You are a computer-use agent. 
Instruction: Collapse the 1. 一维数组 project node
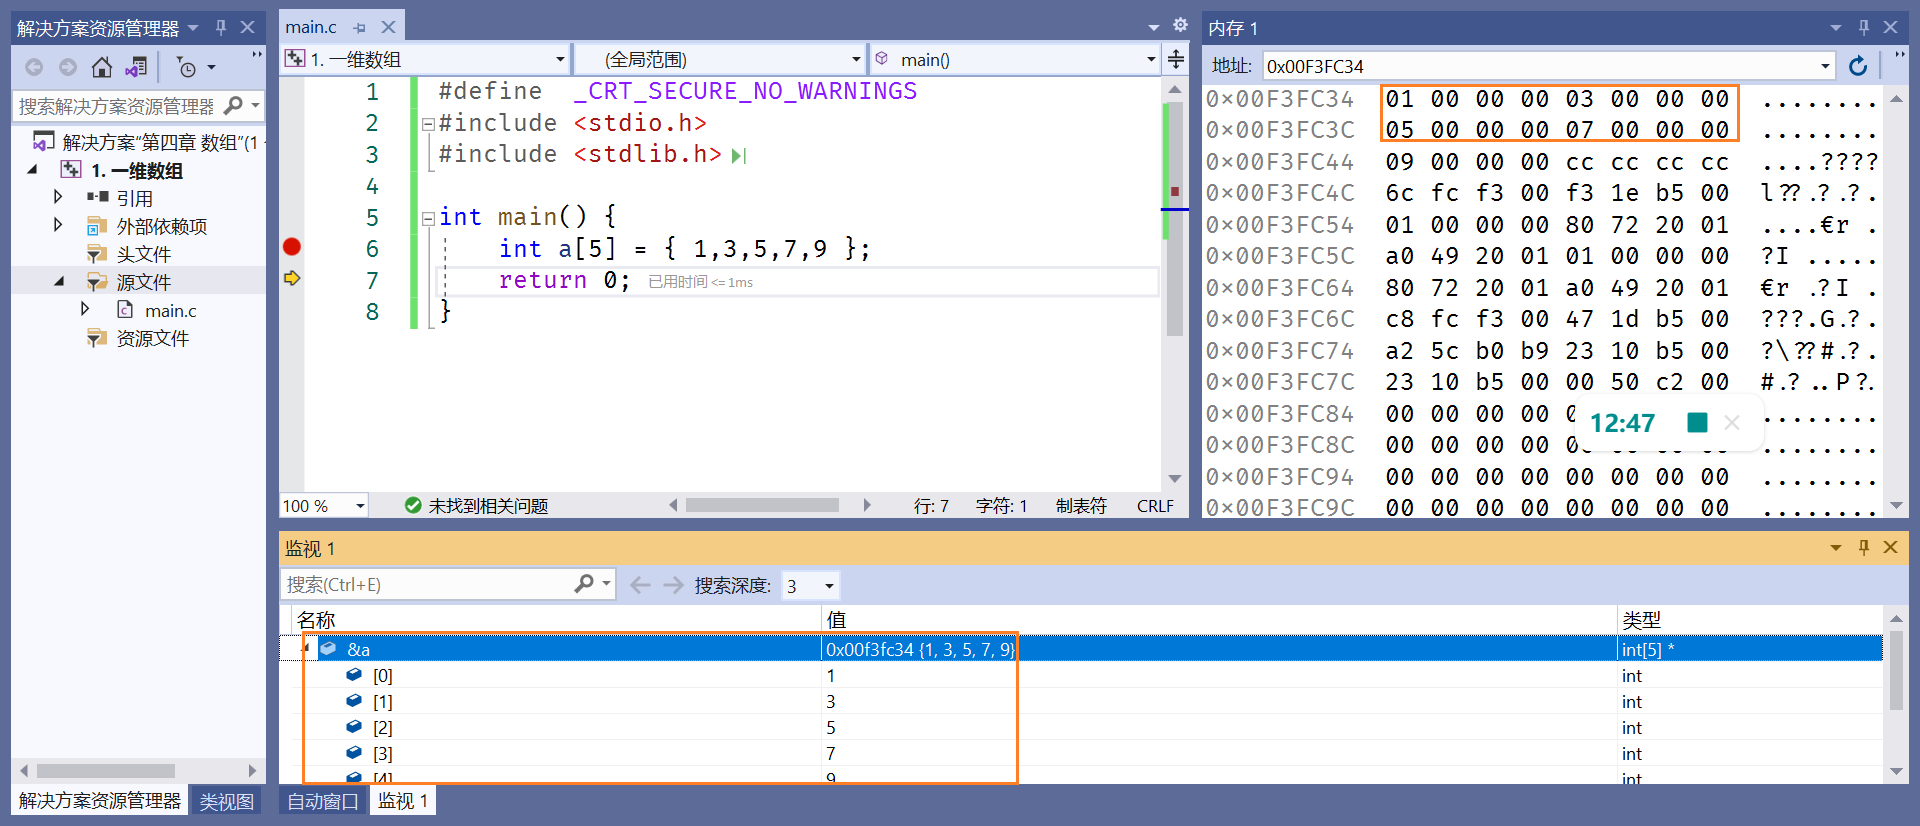32,170
